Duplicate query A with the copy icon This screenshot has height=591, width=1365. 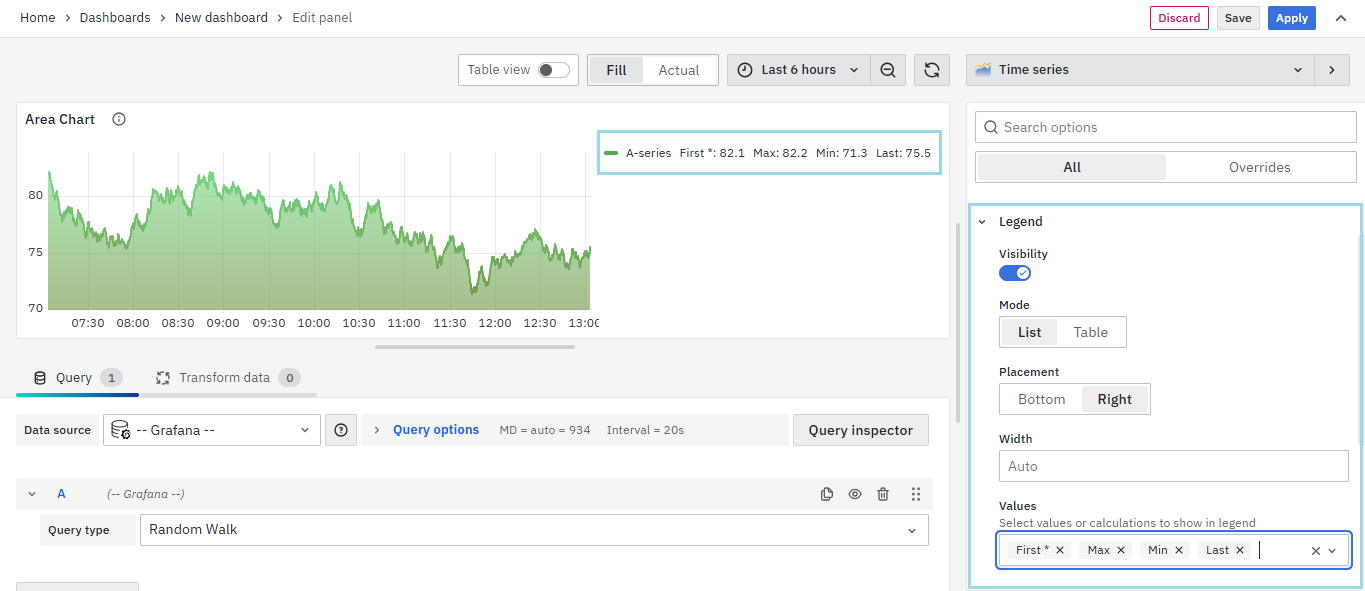tap(827, 494)
